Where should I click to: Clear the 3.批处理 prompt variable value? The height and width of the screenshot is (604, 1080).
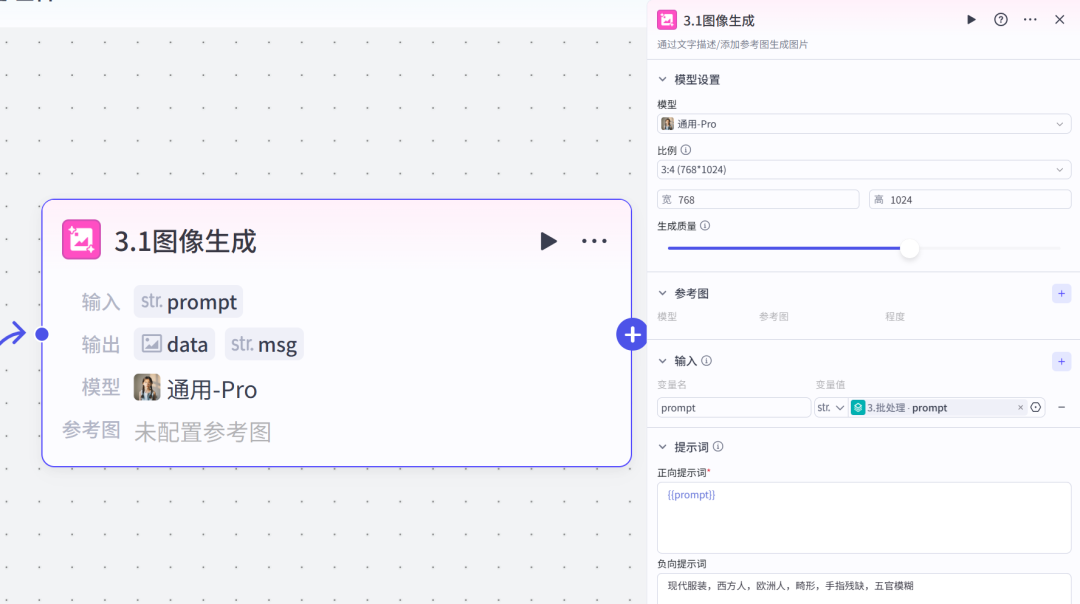pos(1021,408)
